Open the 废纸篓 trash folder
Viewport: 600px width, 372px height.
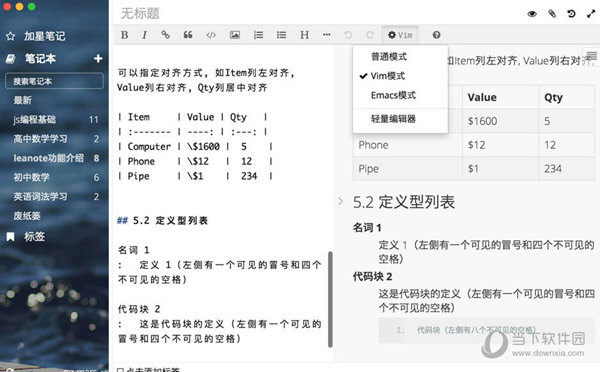(27, 216)
